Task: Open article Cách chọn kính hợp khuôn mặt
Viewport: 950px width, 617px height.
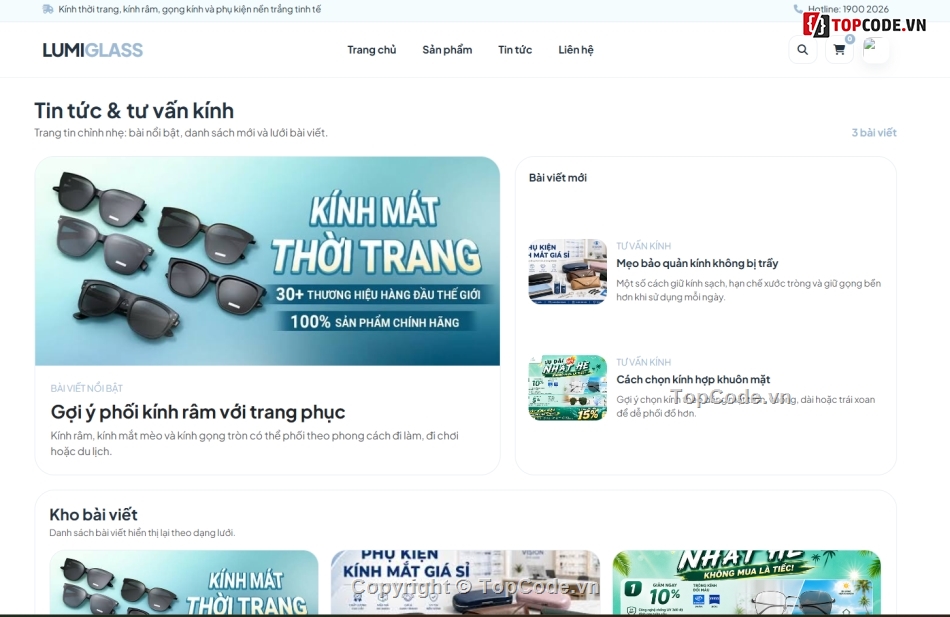Action: point(693,379)
